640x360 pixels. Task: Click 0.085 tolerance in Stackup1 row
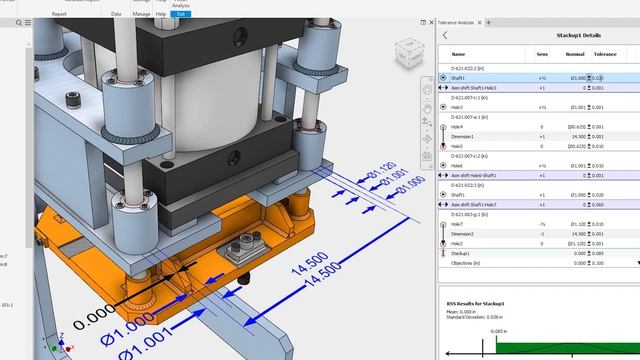tap(598, 253)
